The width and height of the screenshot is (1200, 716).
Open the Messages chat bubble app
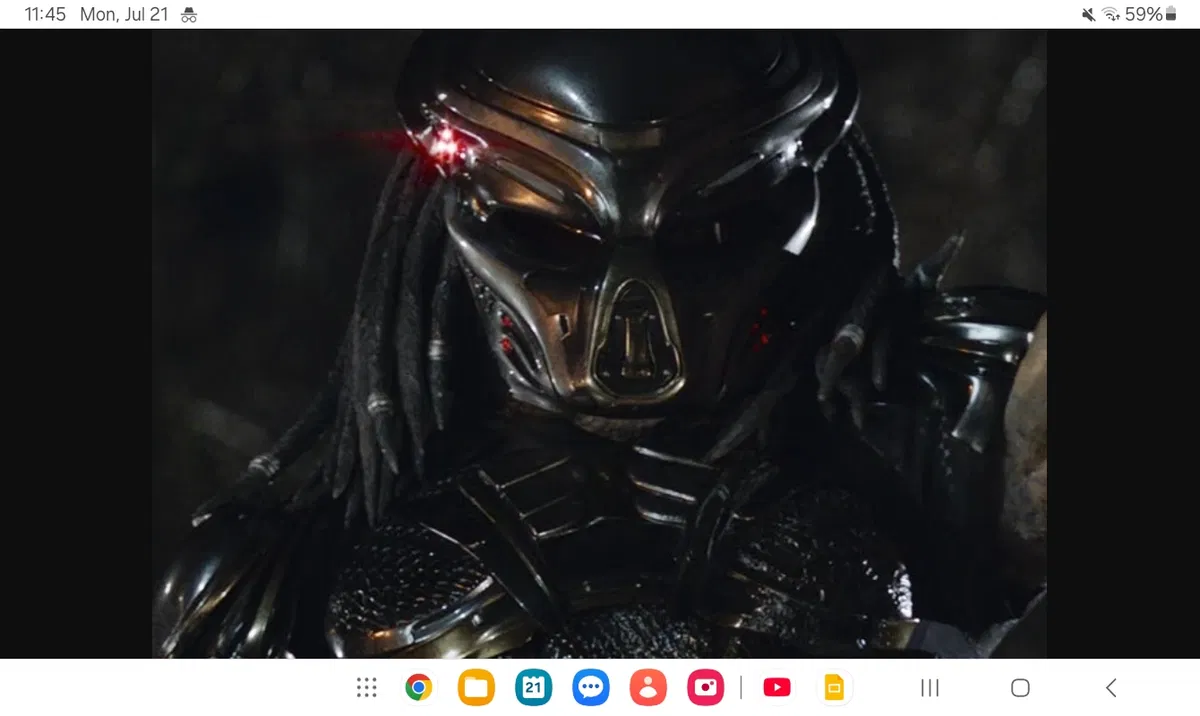pos(591,687)
